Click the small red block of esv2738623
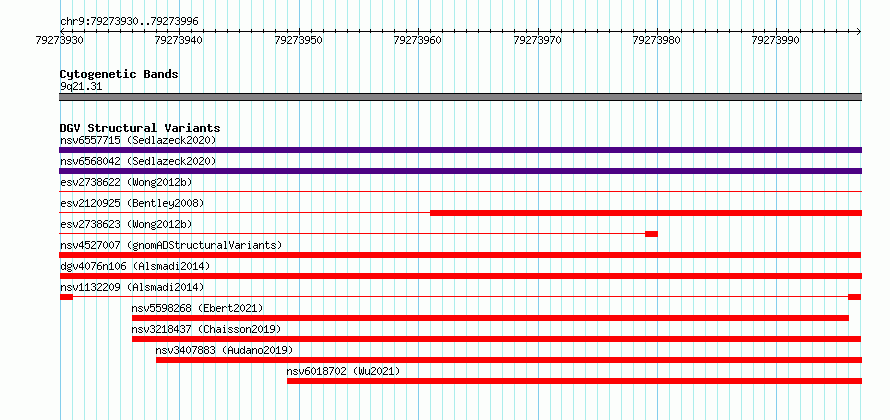 [x=652, y=234]
